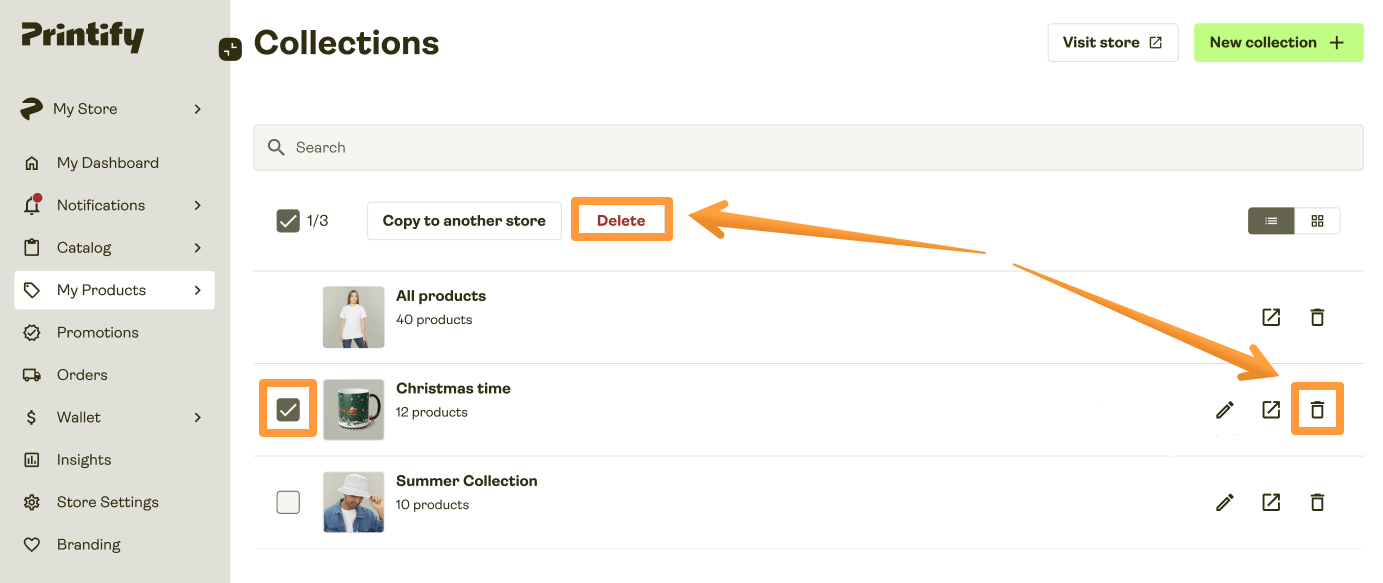Check the Summer Collection checkbox
Screen dimensions: 1383x583
pos(288,502)
